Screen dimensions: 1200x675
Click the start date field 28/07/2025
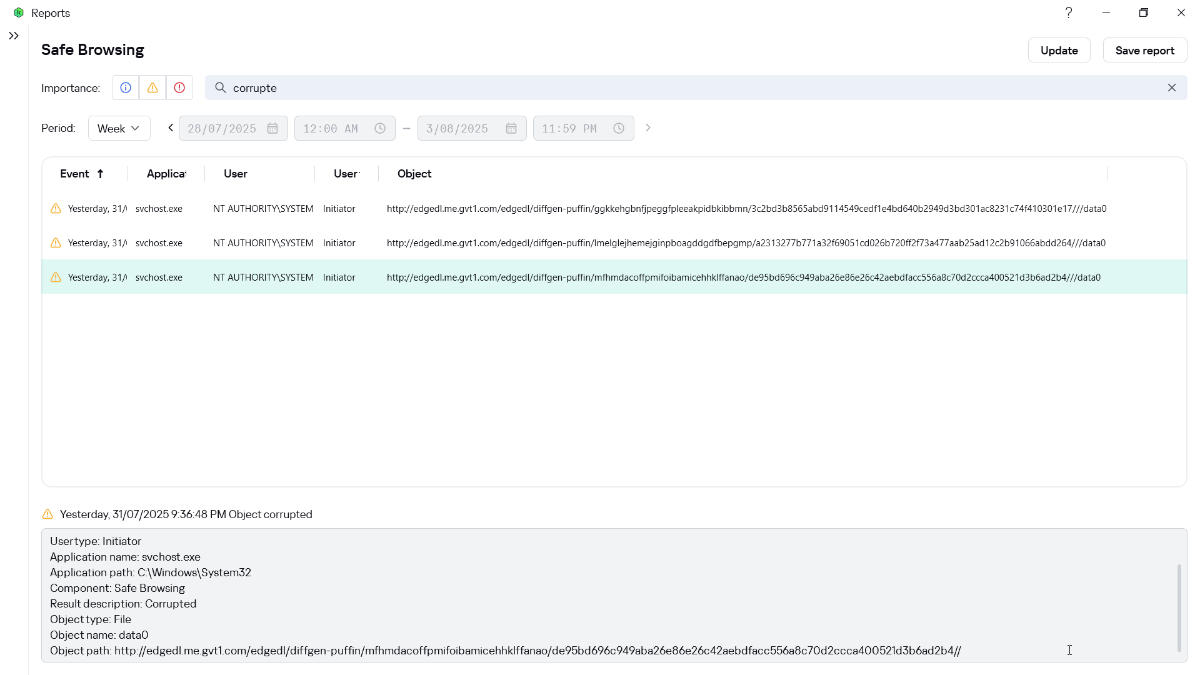(233, 128)
